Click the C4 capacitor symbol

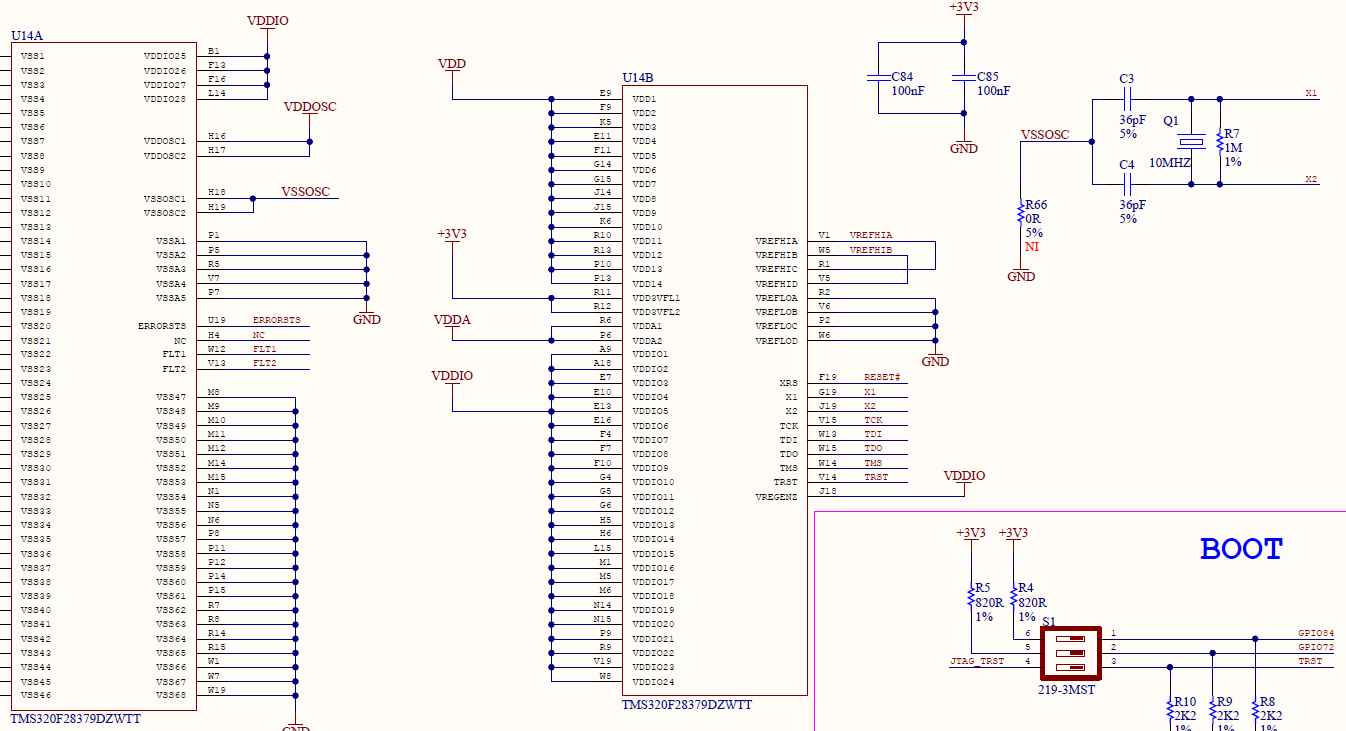(x=1127, y=184)
